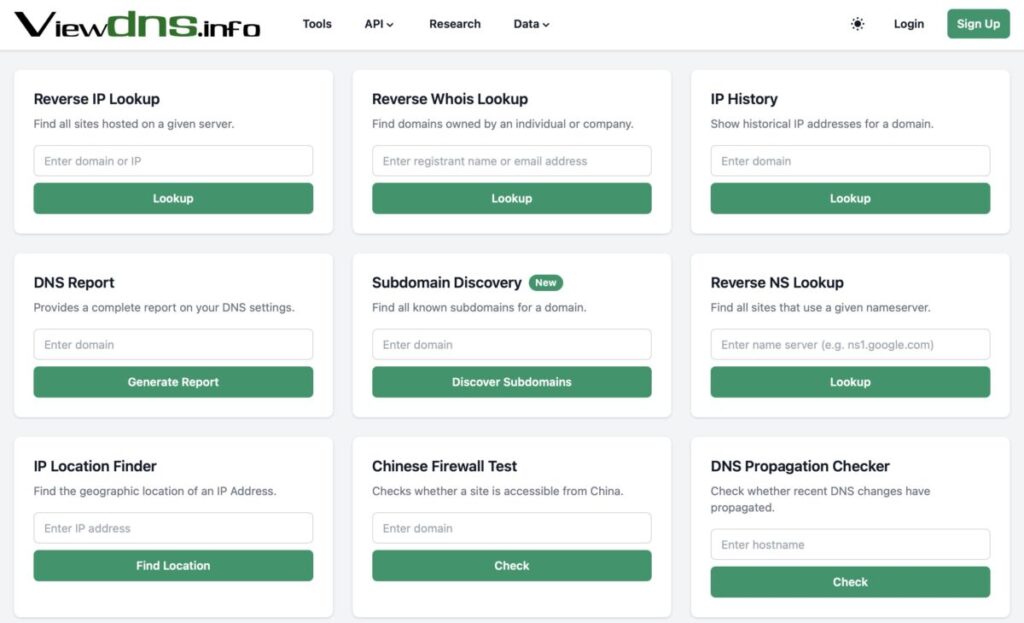Viewport: 1024px width, 623px height.
Task: Focus the registrant name or email field
Action: pyautogui.click(x=511, y=161)
